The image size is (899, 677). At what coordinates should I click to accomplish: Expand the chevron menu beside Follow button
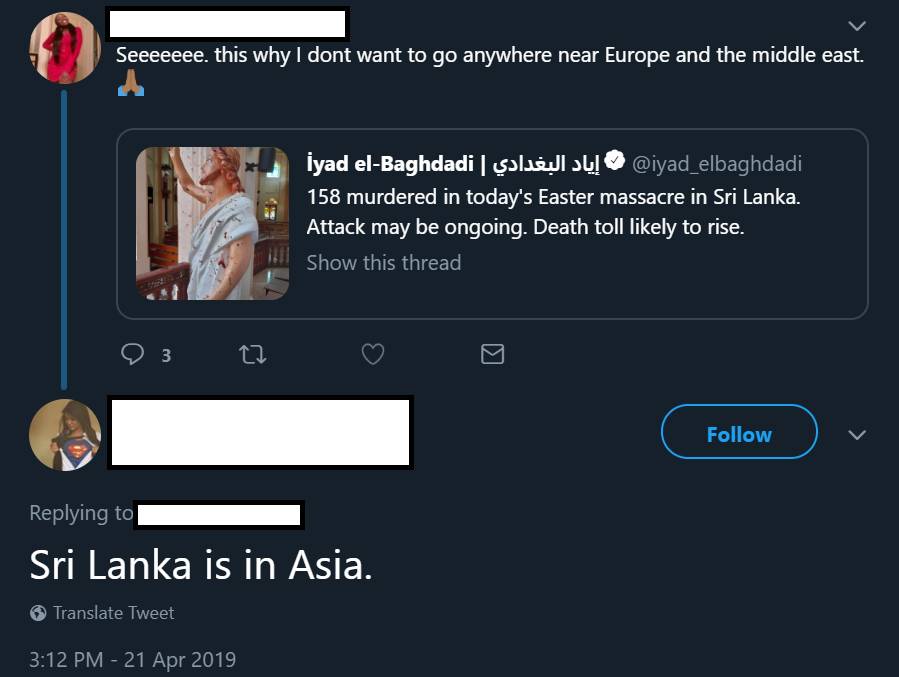857,435
